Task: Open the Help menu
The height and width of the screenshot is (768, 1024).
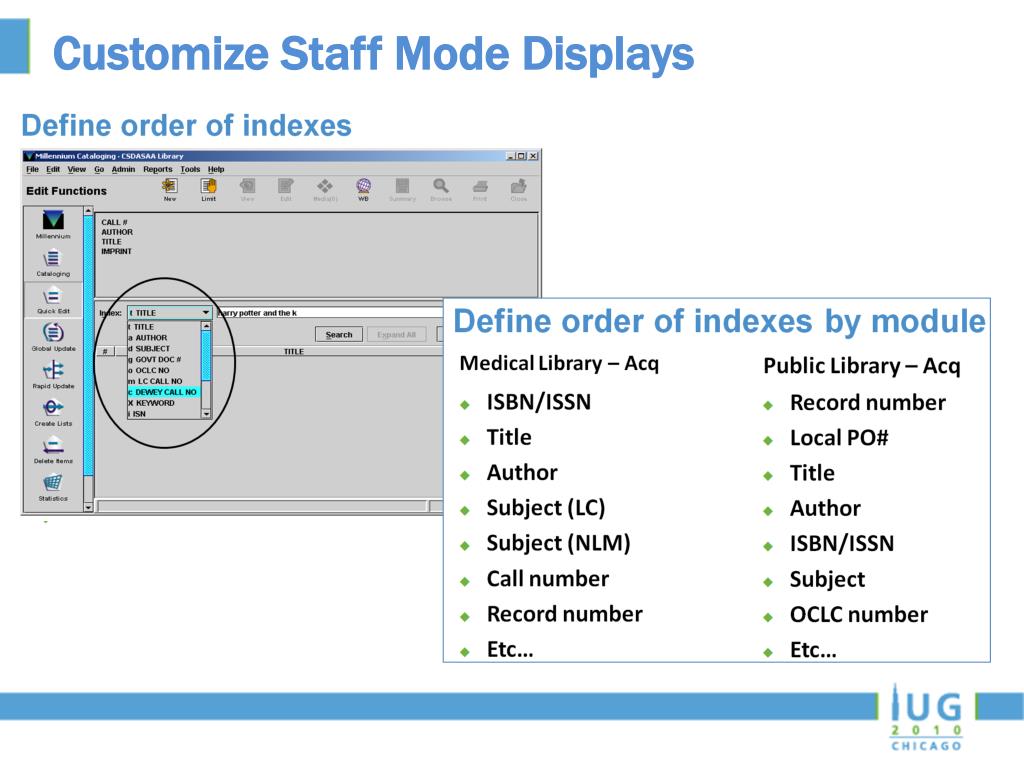Action: tap(216, 169)
